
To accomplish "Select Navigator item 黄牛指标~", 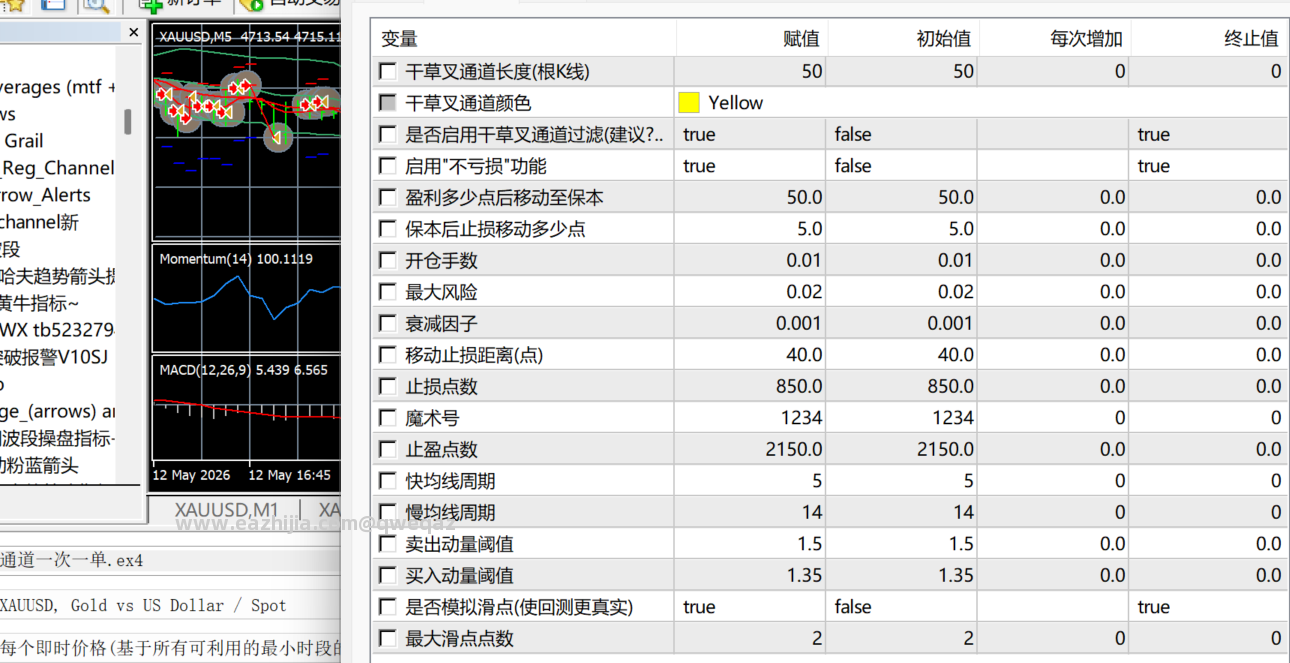I will click(40, 303).
